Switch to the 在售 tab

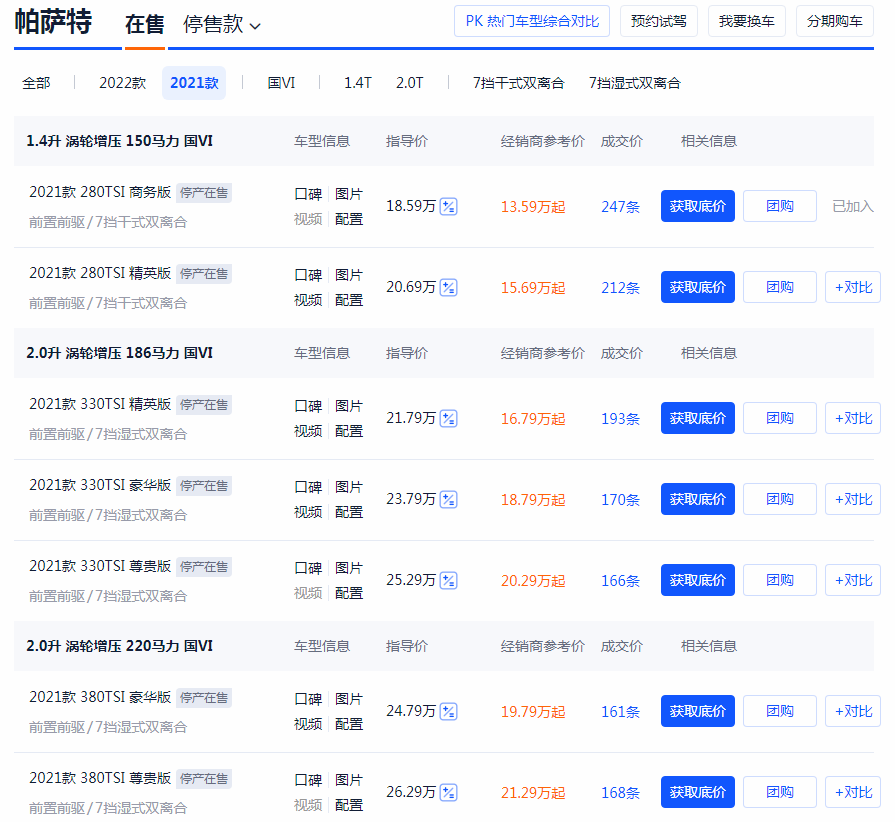[x=144, y=25]
